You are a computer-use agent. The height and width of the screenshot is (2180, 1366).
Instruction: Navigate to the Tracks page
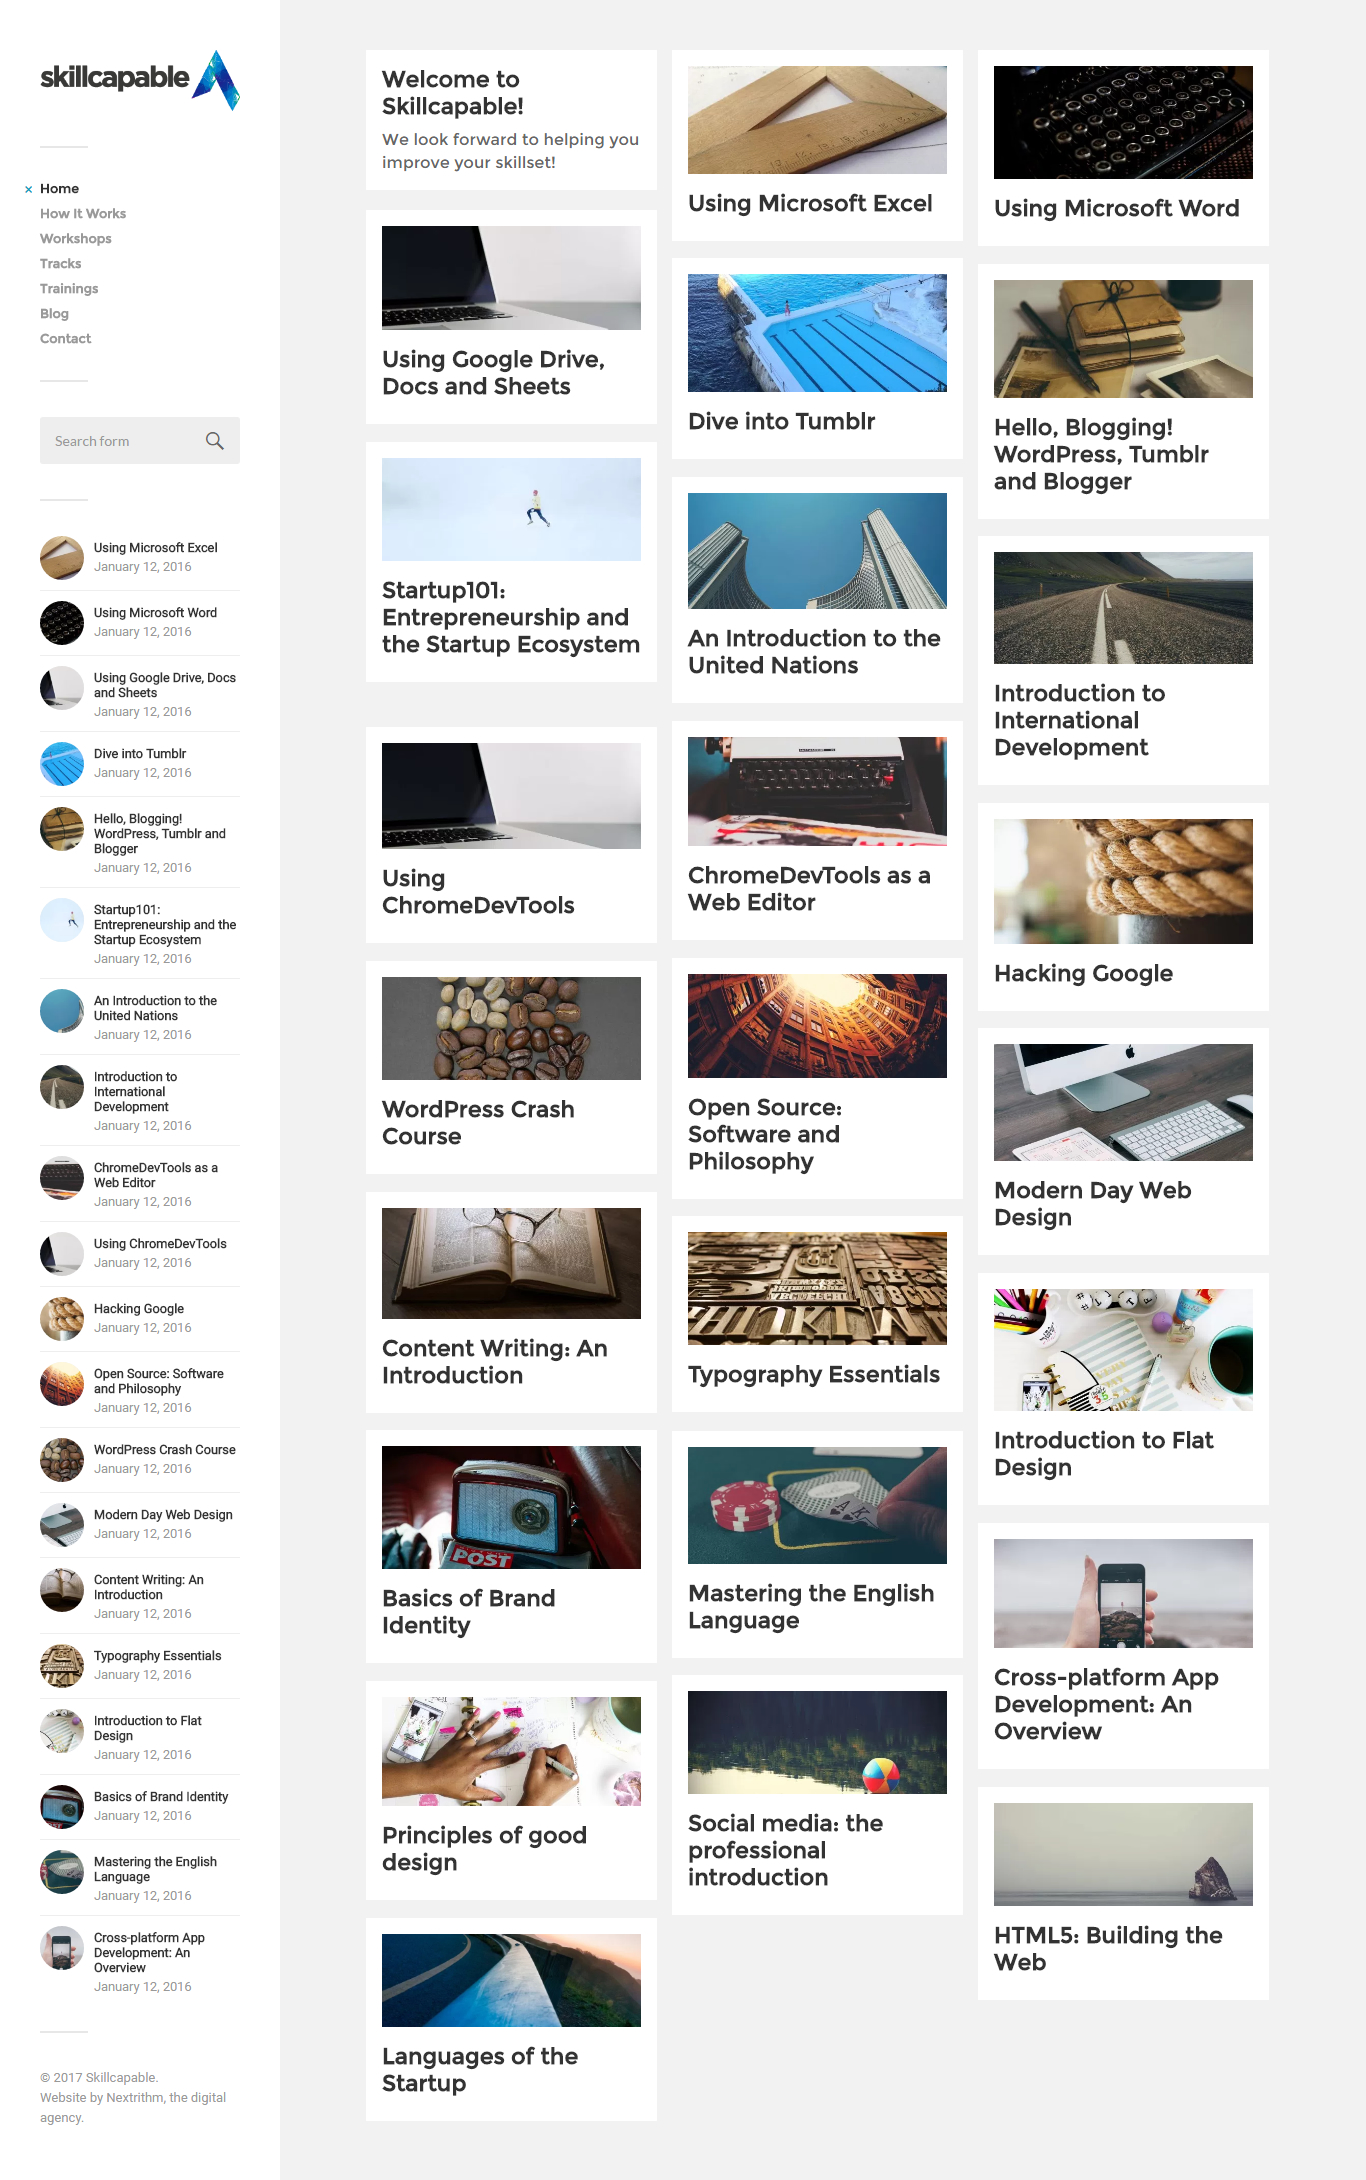coord(61,263)
